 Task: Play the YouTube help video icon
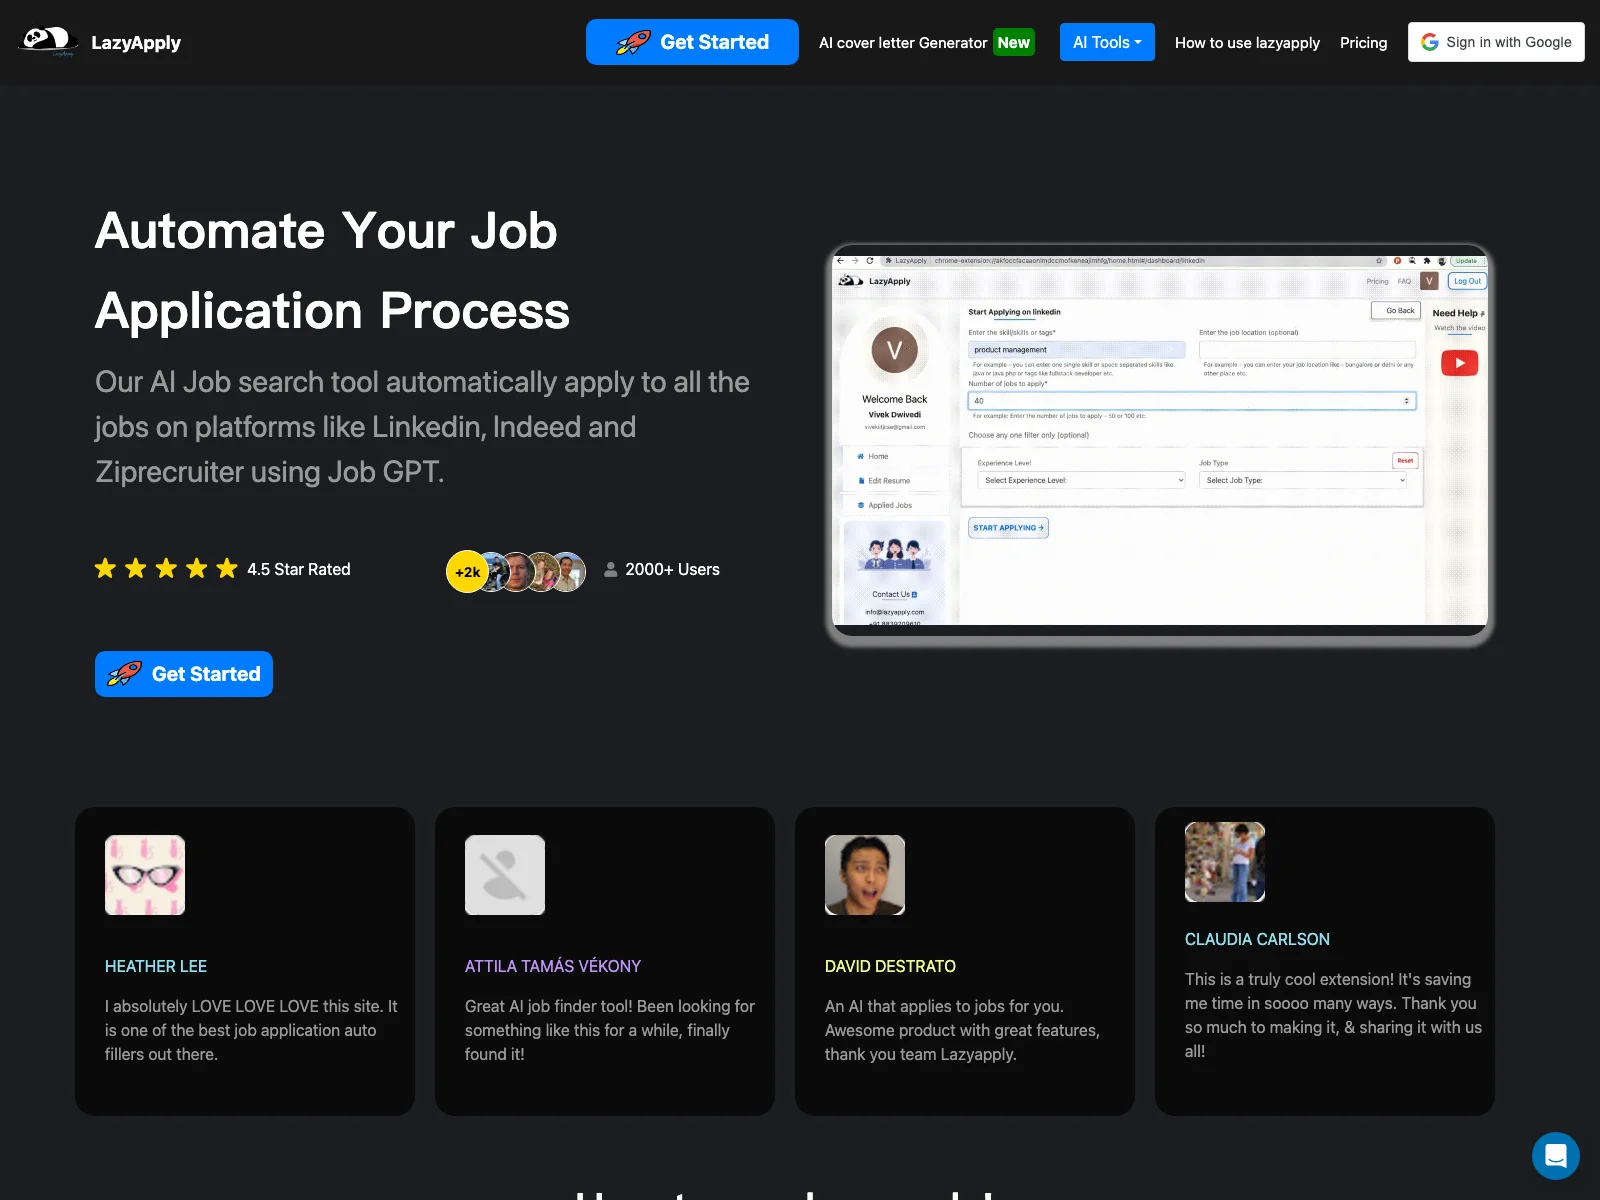(x=1459, y=363)
